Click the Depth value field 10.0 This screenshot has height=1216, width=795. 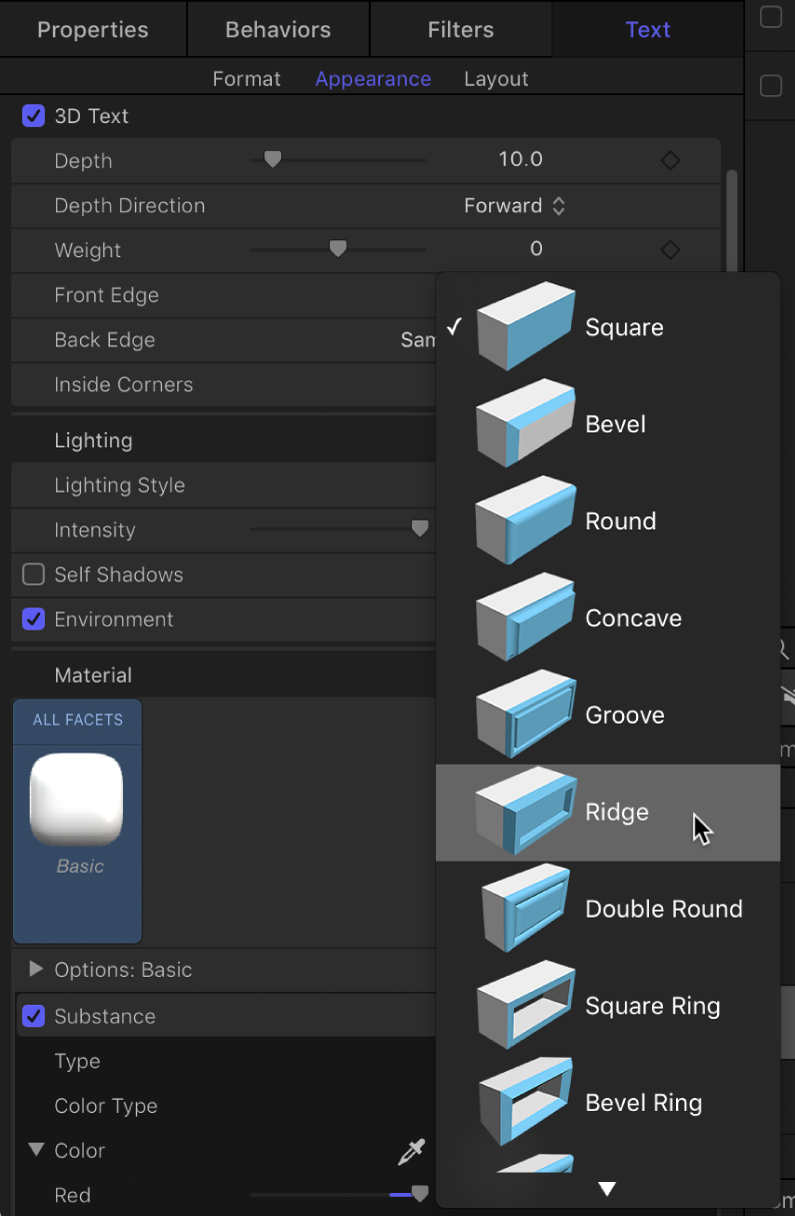[520, 160]
